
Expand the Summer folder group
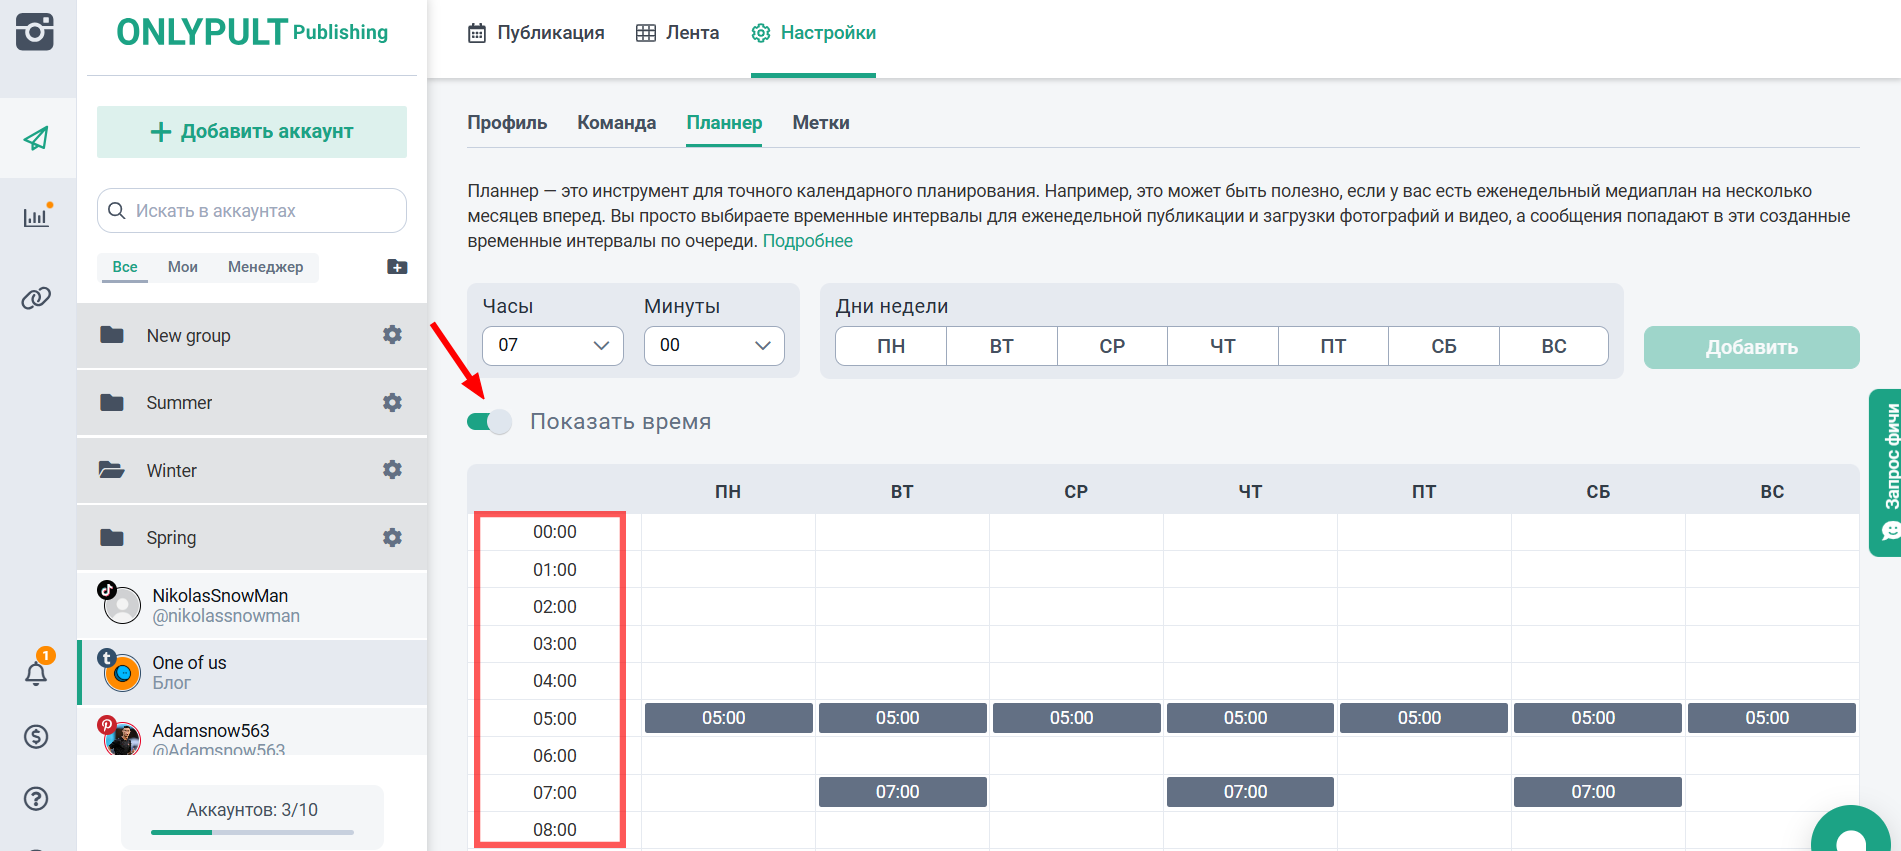(x=180, y=403)
